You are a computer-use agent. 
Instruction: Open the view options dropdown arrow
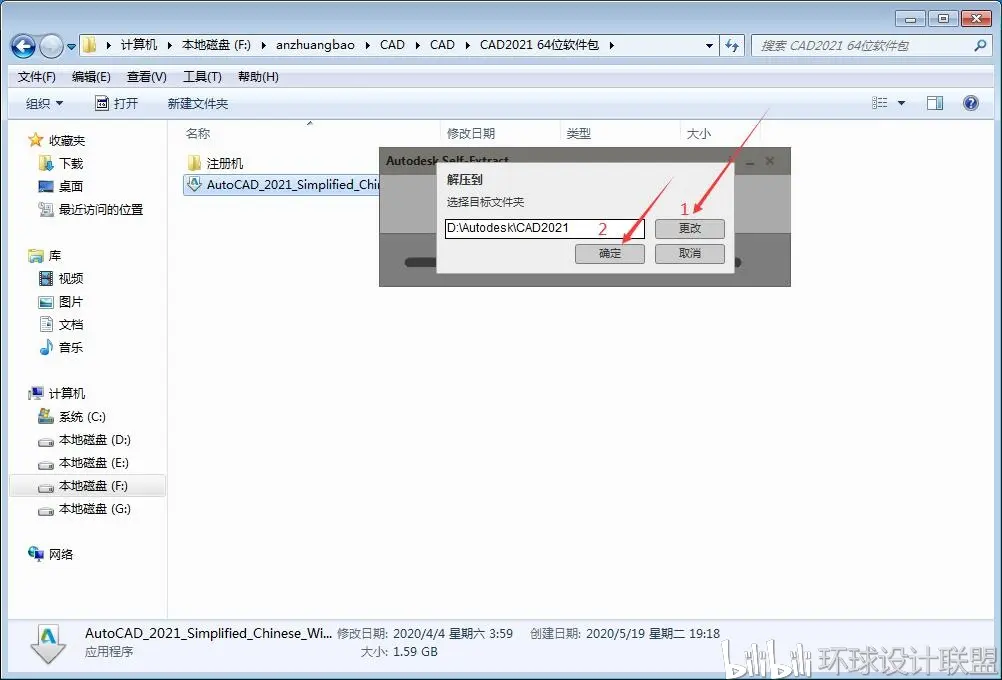(x=901, y=103)
